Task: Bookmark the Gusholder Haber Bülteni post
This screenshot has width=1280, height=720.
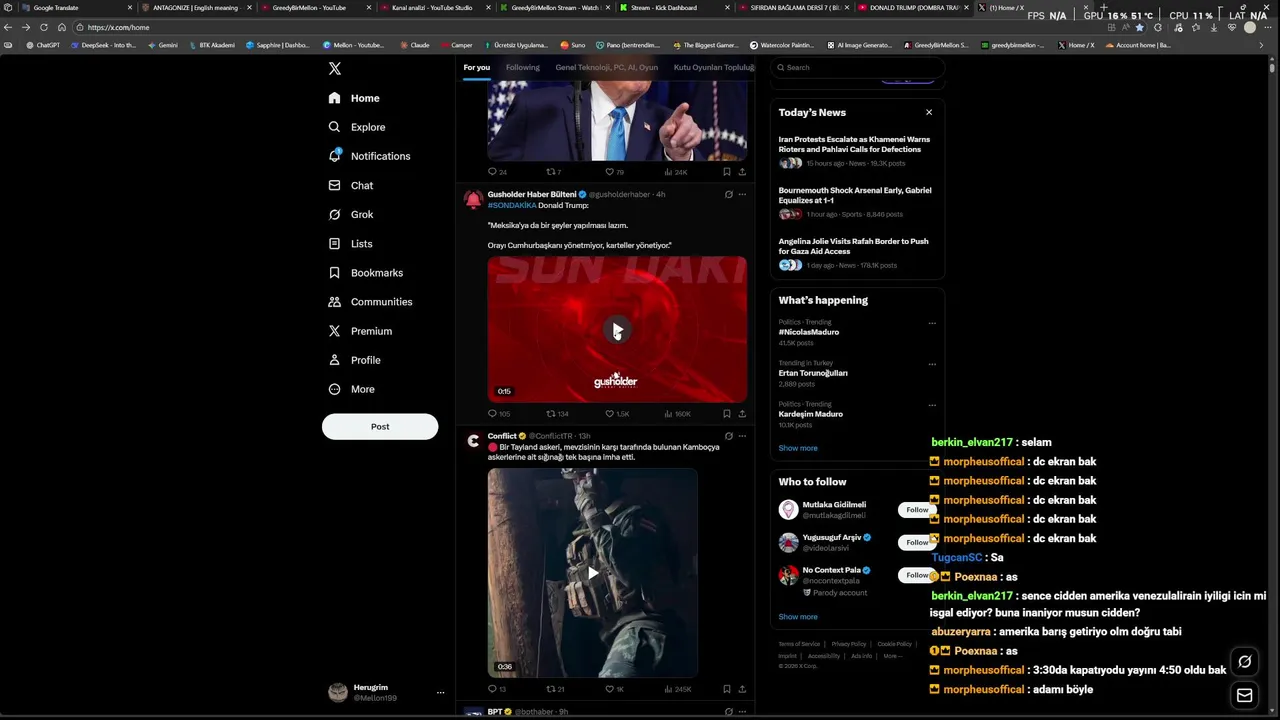Action: point(727,413)
